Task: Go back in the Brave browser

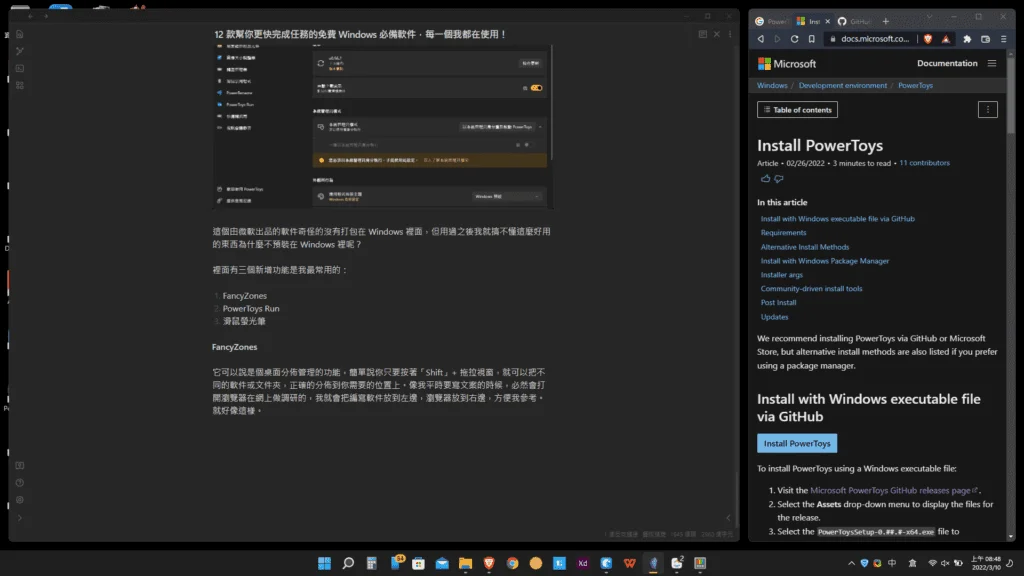Action: tap(761, 39)
